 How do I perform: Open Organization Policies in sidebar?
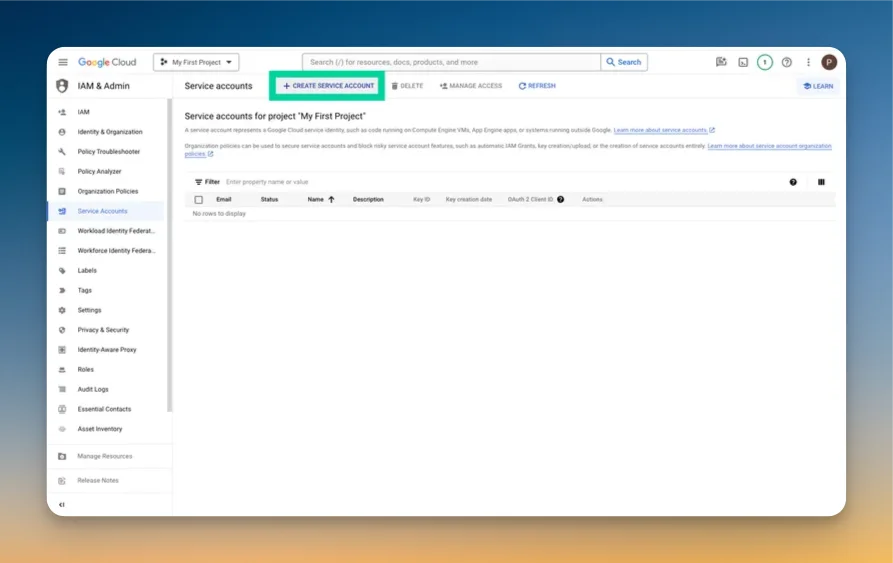click(105, 191)
